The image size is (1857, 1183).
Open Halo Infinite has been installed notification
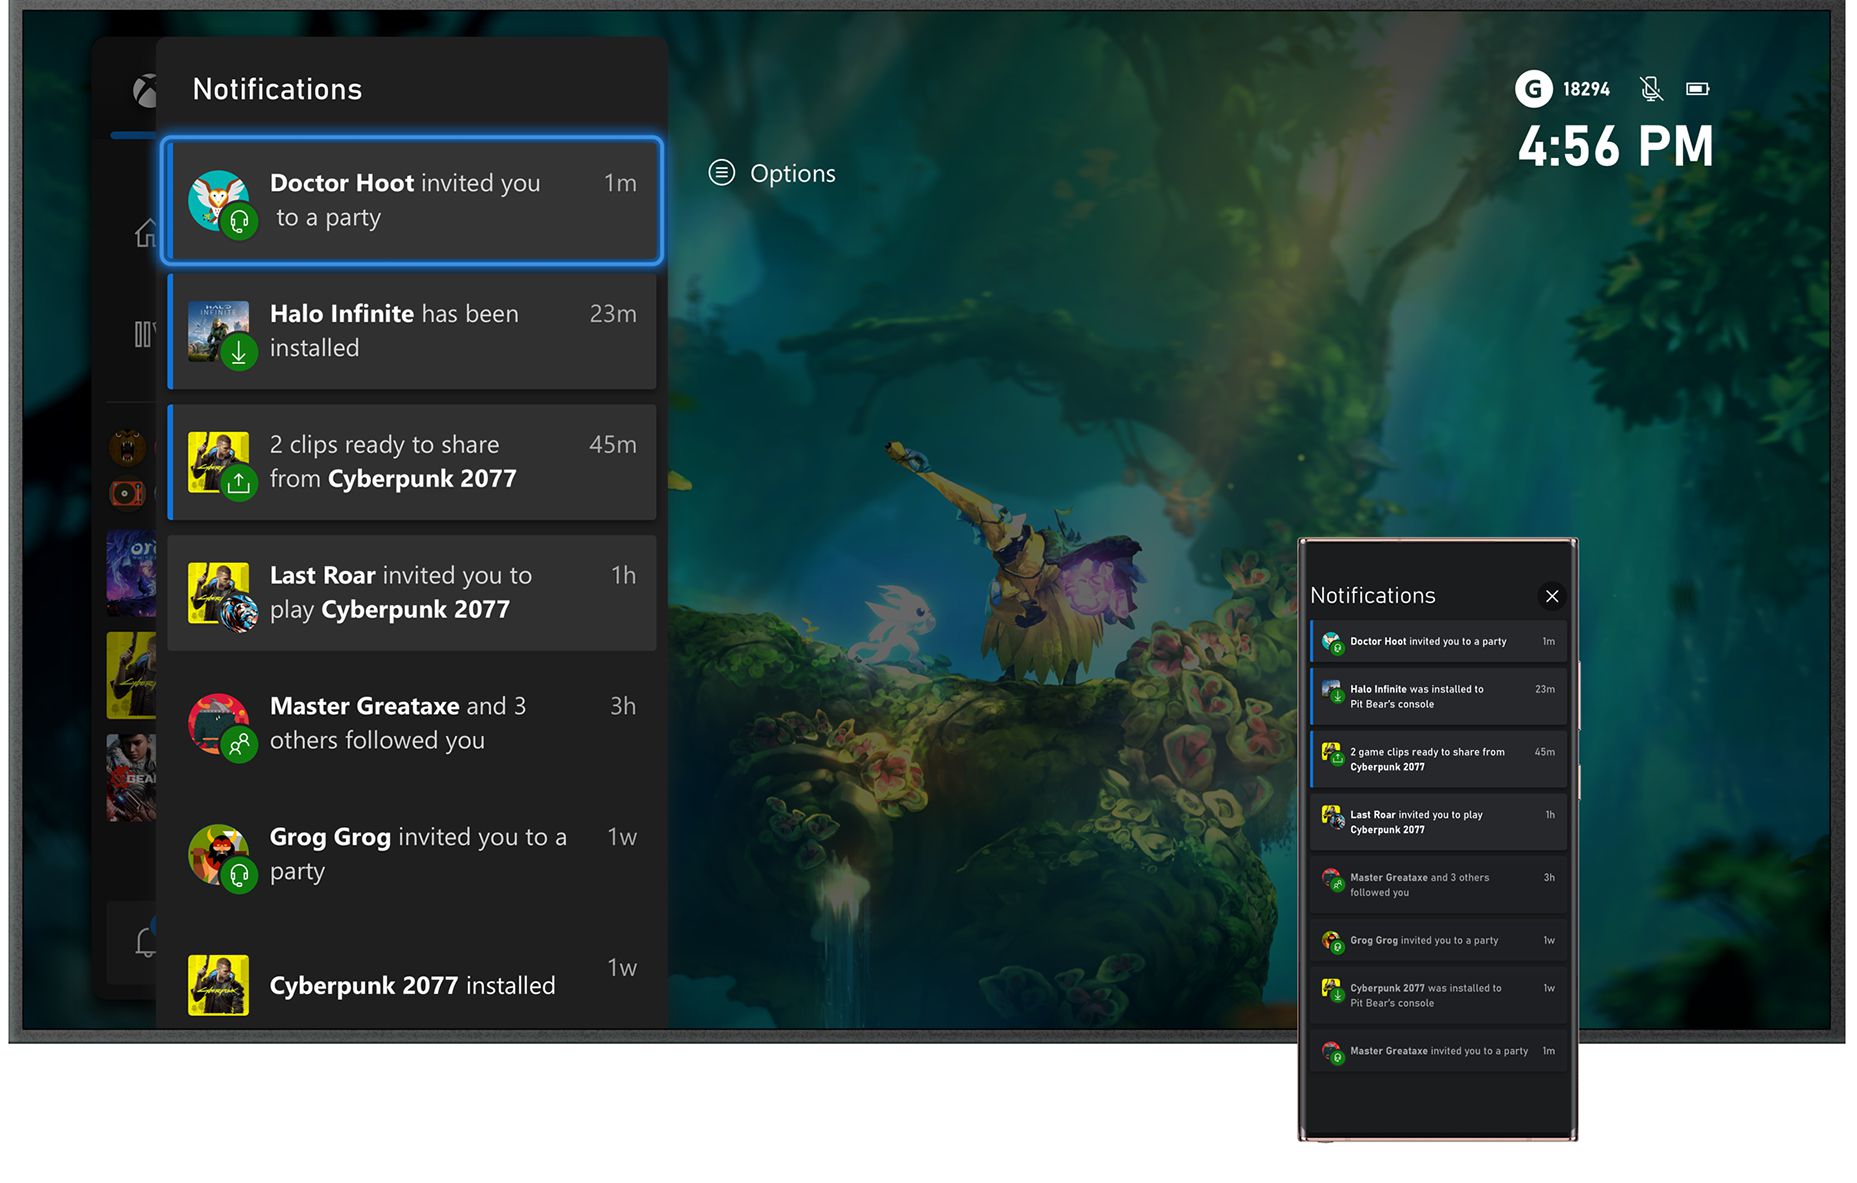412,331
